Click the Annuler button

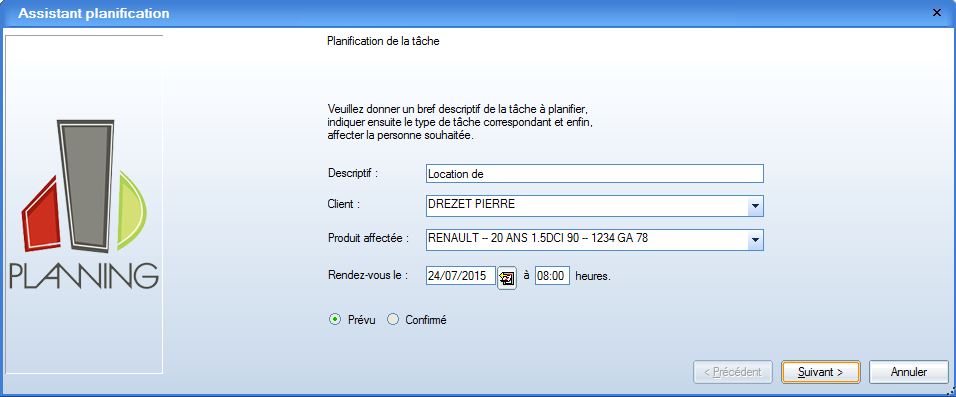[908, 372]
